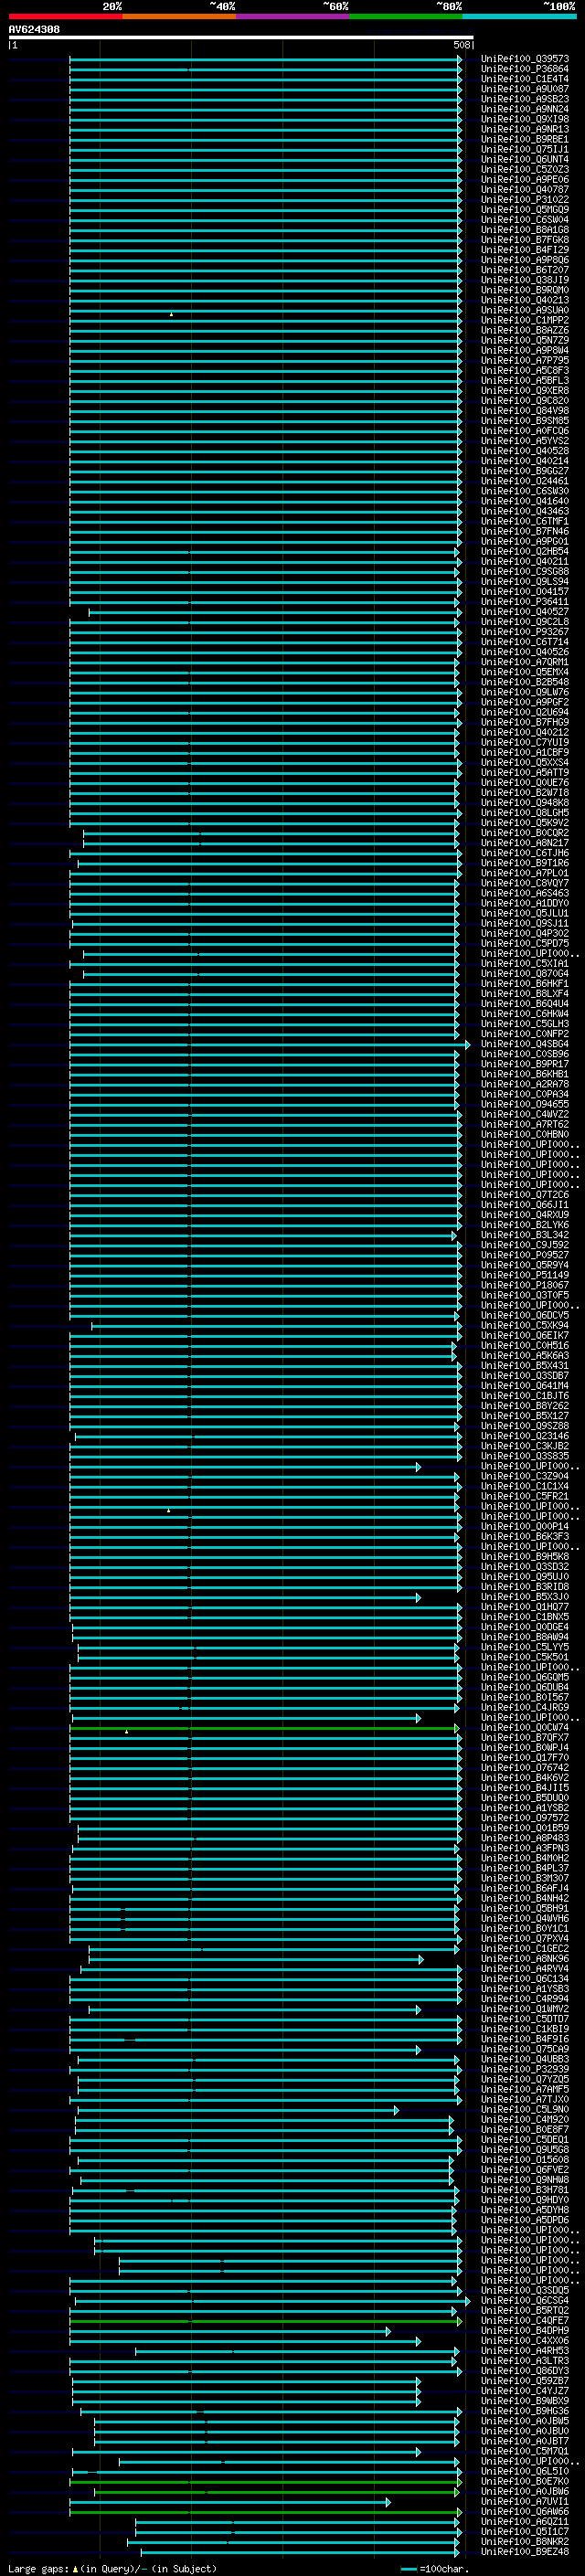Select hit UniRef100_C4QFE7
The height and width of the screenshot is (2576, 585).
click(x=525, y=2320)
